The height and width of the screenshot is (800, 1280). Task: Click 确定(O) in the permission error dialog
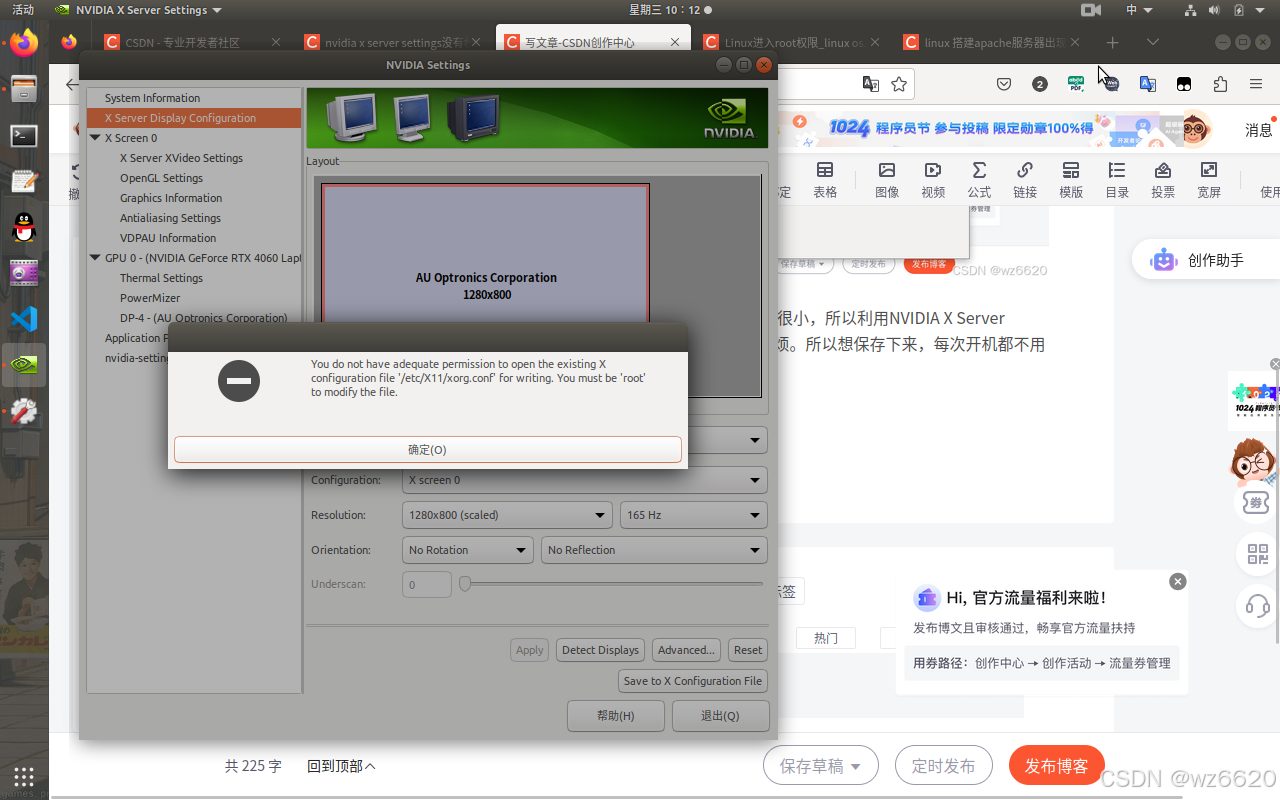pos(428,450)
